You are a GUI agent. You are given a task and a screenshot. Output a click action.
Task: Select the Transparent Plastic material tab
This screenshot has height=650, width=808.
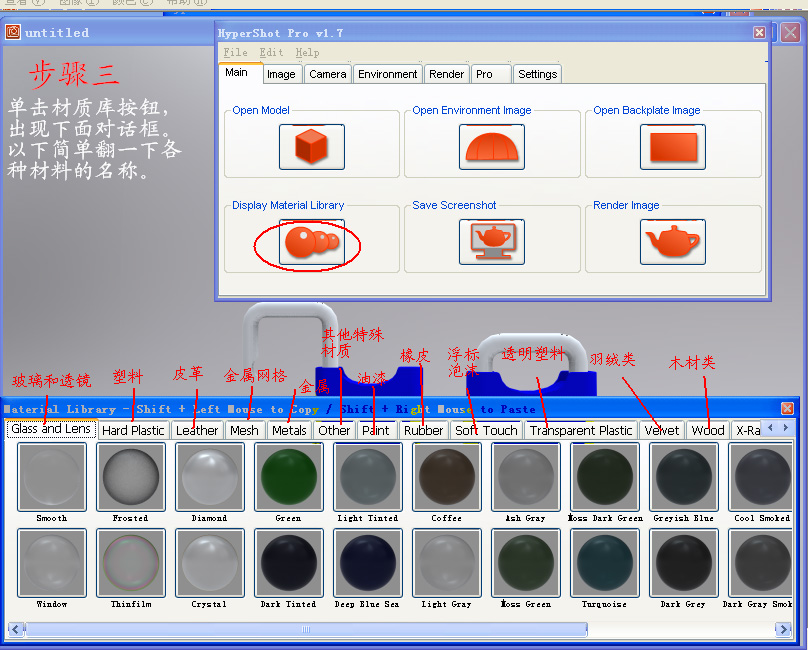[581, 430]
